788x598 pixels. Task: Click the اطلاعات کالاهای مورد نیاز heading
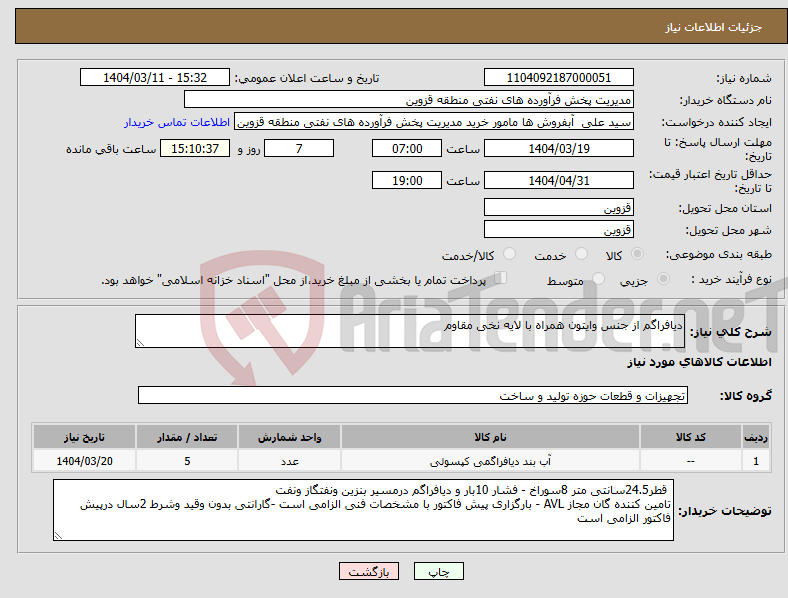click(699, 362)
